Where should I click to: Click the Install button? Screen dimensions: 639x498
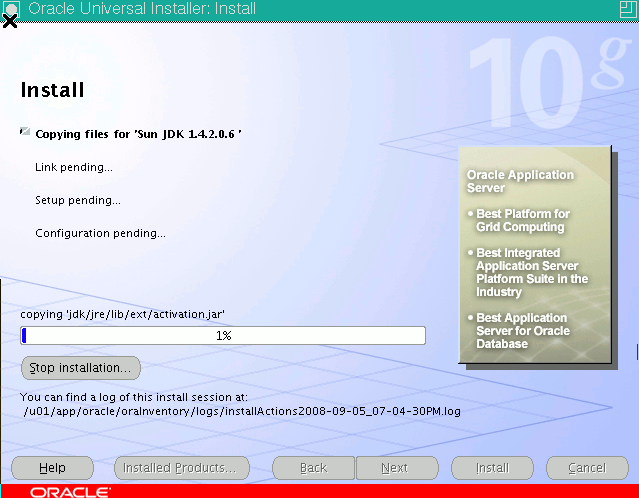click(x=492, y=468)
